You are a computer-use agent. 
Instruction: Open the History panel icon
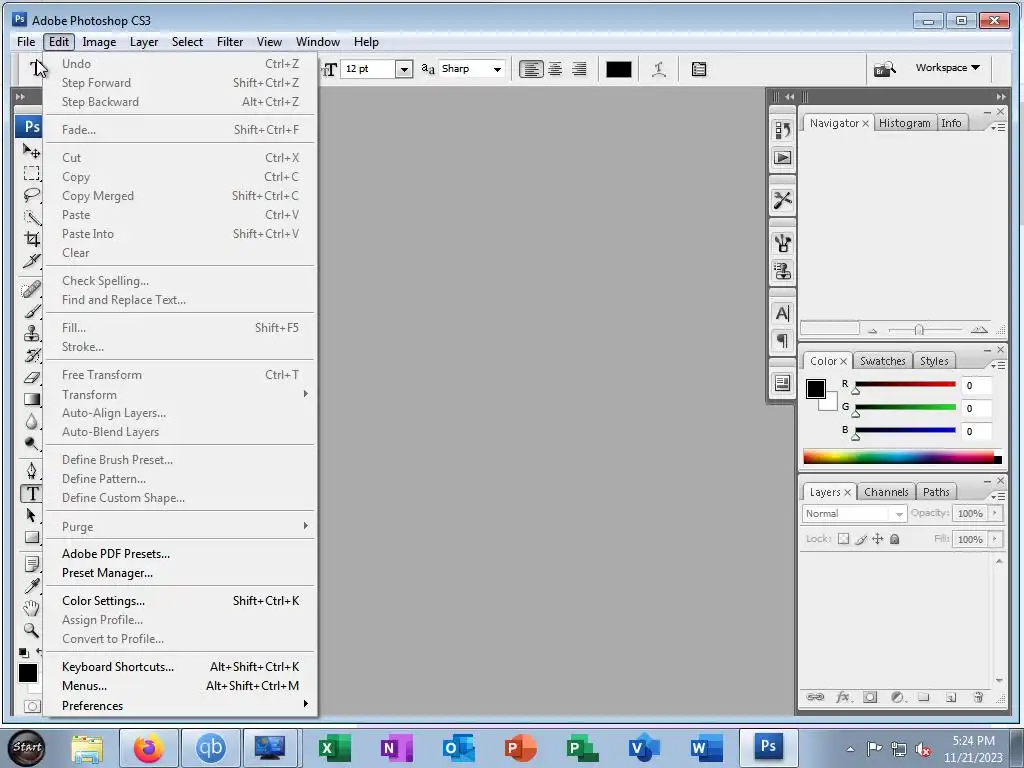coord(782,131)
